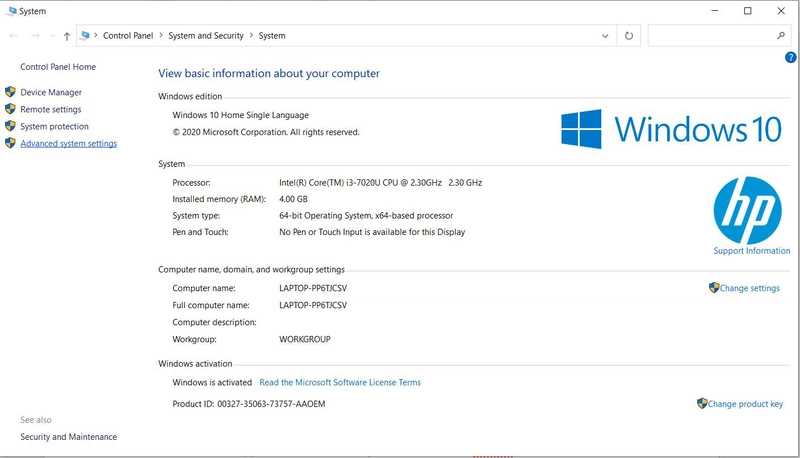This screenshot has width=800, height=458.
Task: Maximize the System window
Action: point(747,11)
